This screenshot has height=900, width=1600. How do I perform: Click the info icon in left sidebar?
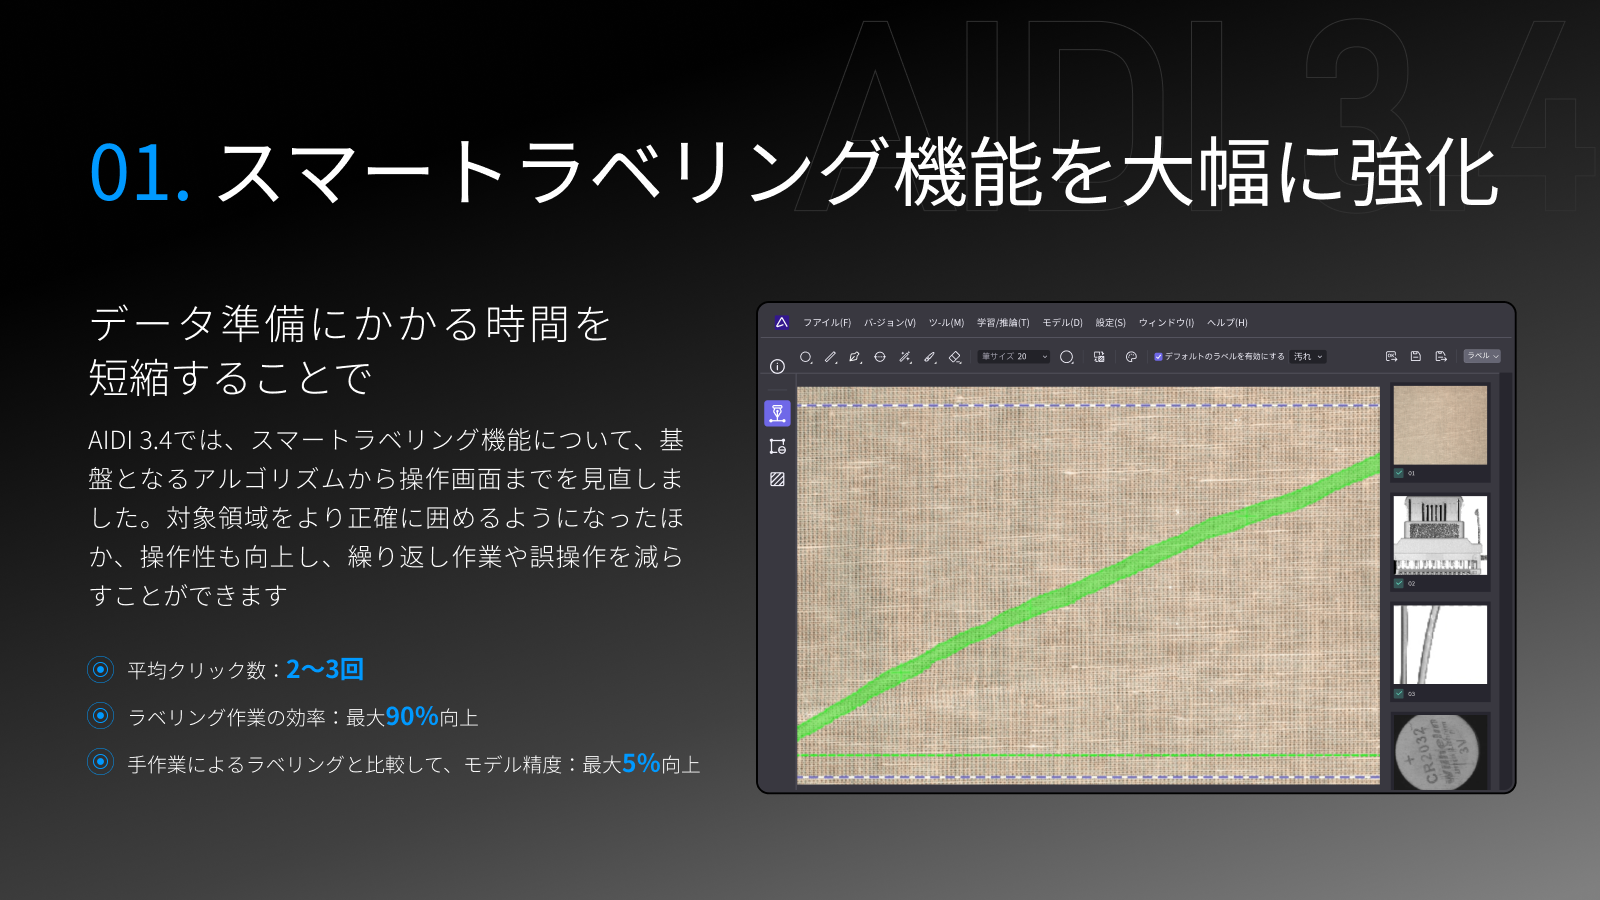(x=777, y=367)
